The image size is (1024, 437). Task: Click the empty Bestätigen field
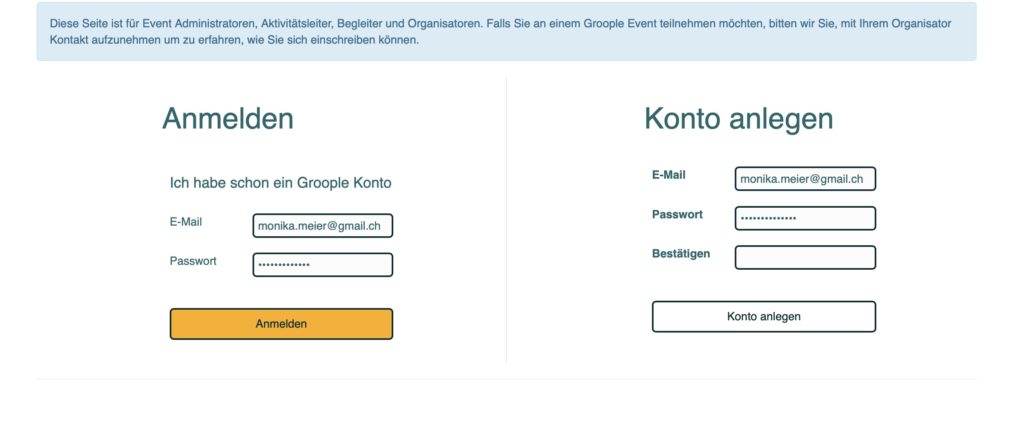tap(805, 258)
